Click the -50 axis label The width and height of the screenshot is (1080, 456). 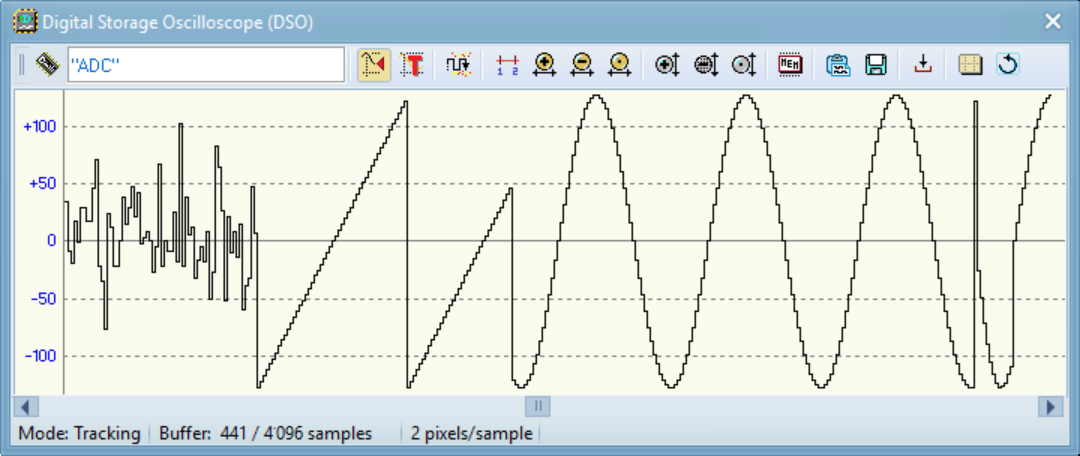(x=43, y=298)
